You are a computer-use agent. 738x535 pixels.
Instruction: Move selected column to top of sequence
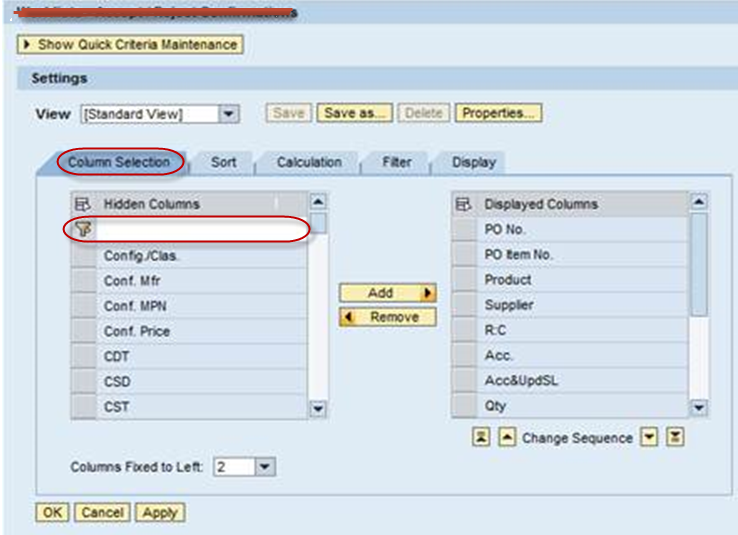(x=481, y=437)
